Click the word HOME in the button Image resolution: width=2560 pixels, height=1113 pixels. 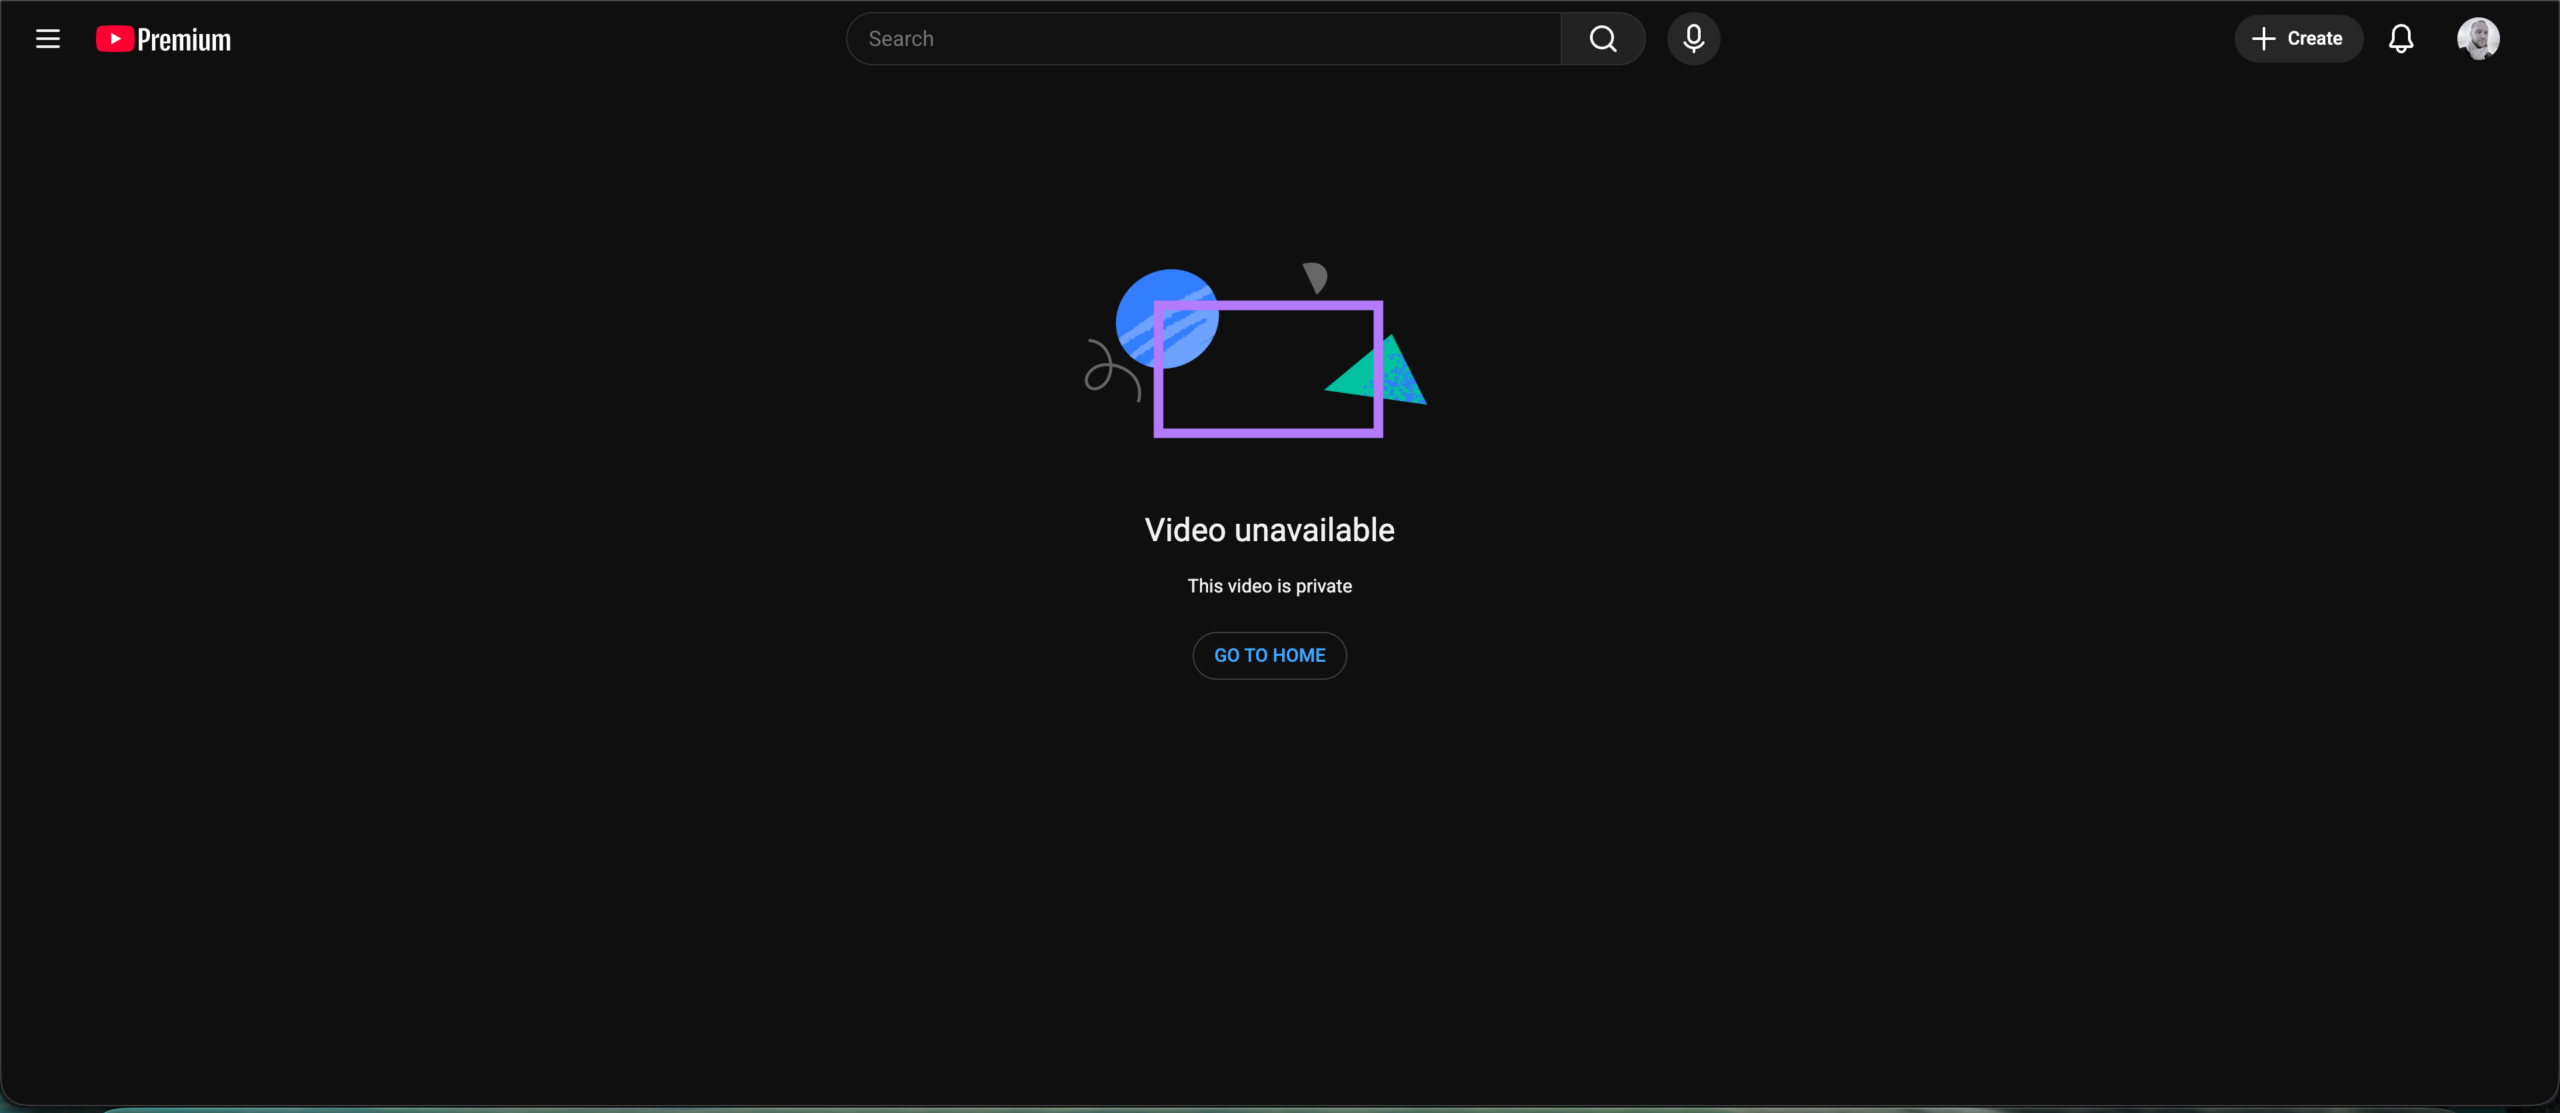(1298, 655)
